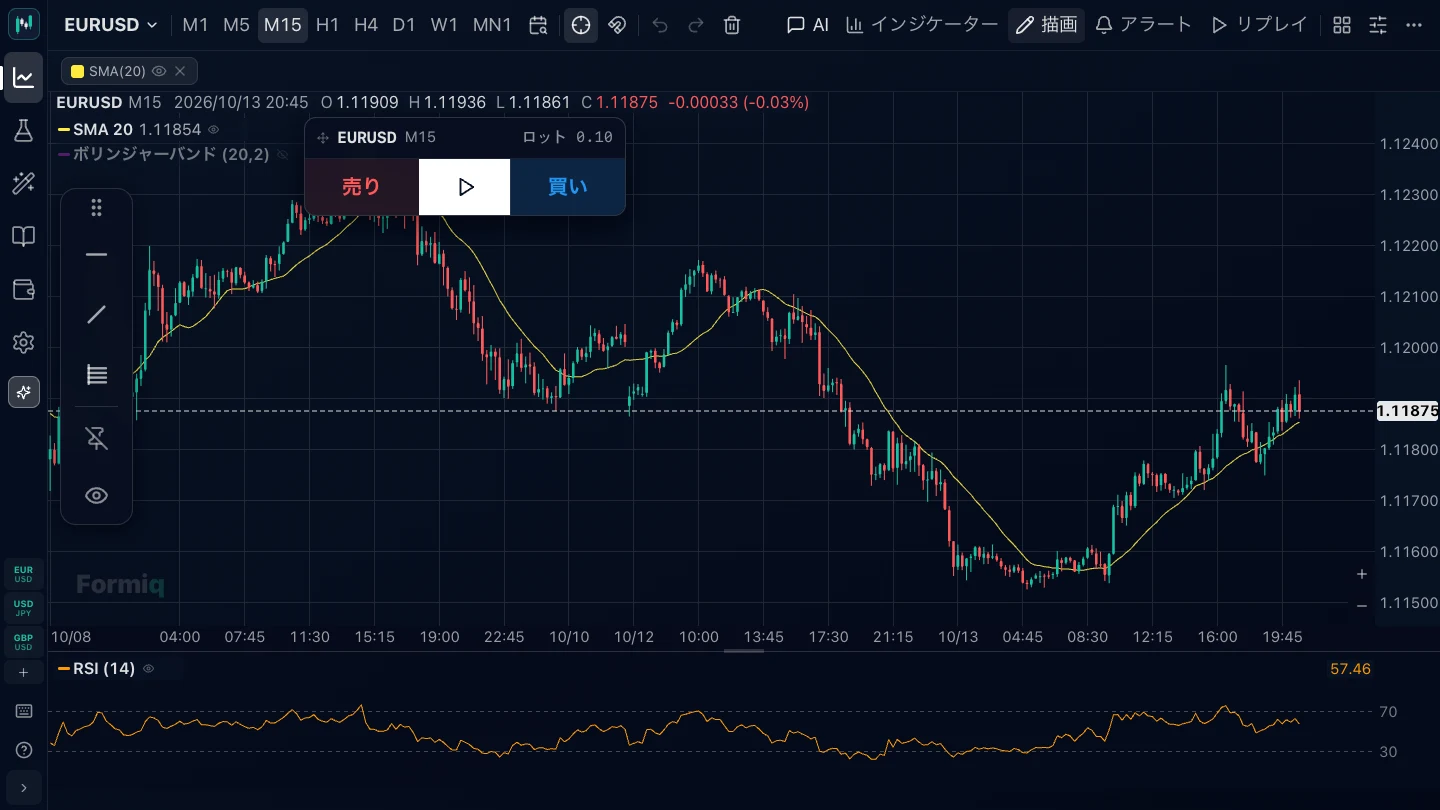Image resolution: width=1440 pixels, height=810 pixels.
Task: Open the wallet icon in left sidebar
Action: point(24,290)
